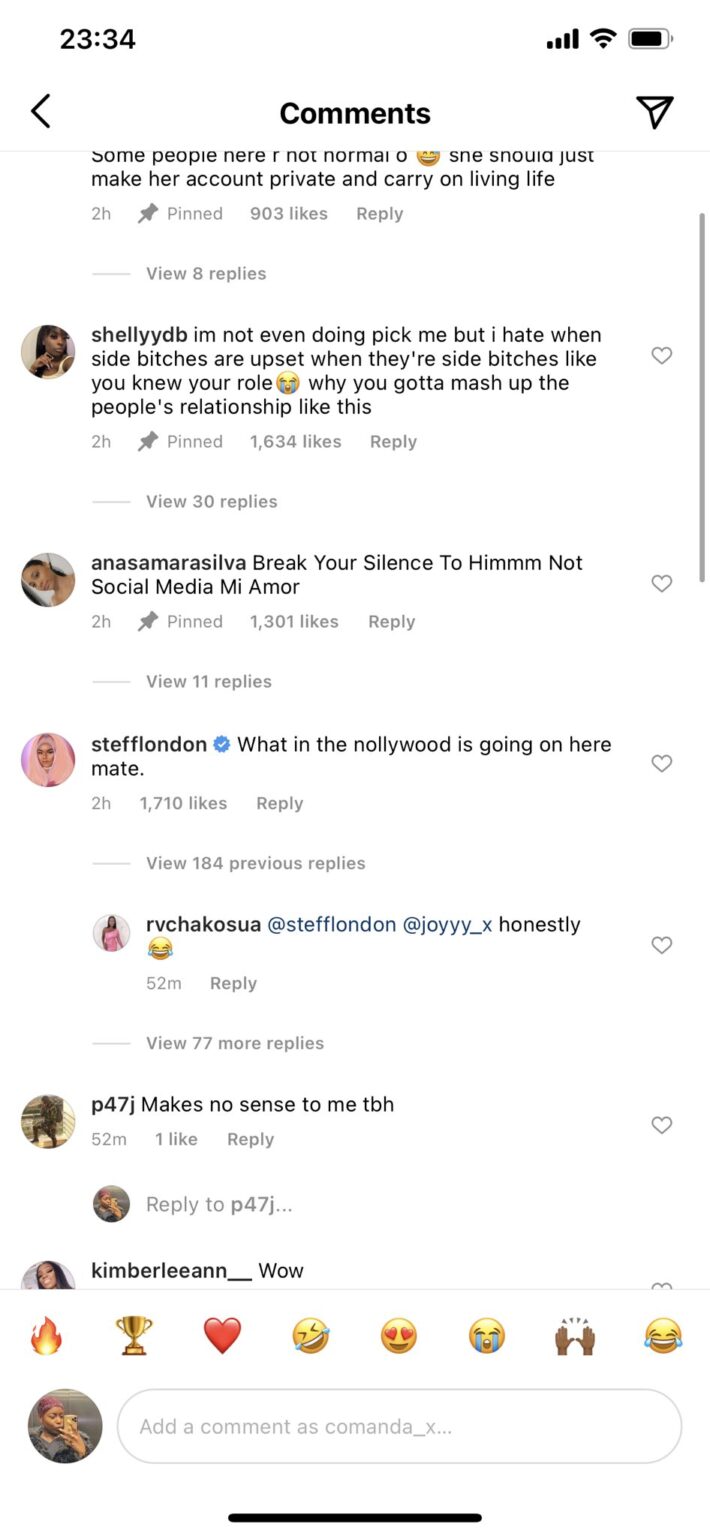Screen dimensions: 710x1536
Task: View the 1,634 likes on shellyydb's comment
Action: [x=295, y=441]
